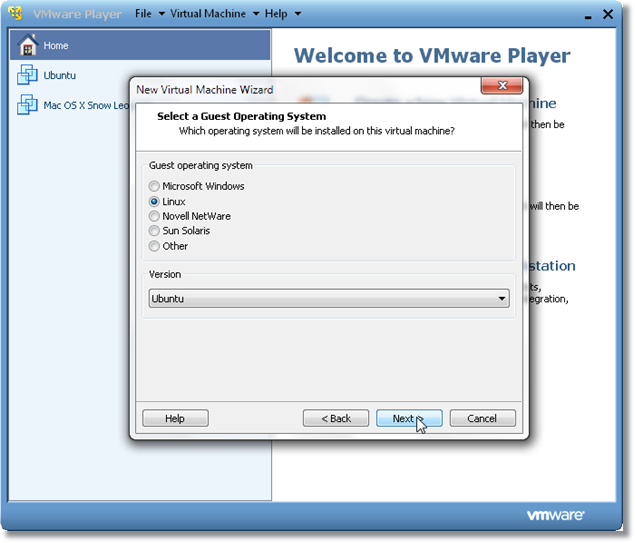Open the File menu
The image size is (635, 543).
click(143, 13)
